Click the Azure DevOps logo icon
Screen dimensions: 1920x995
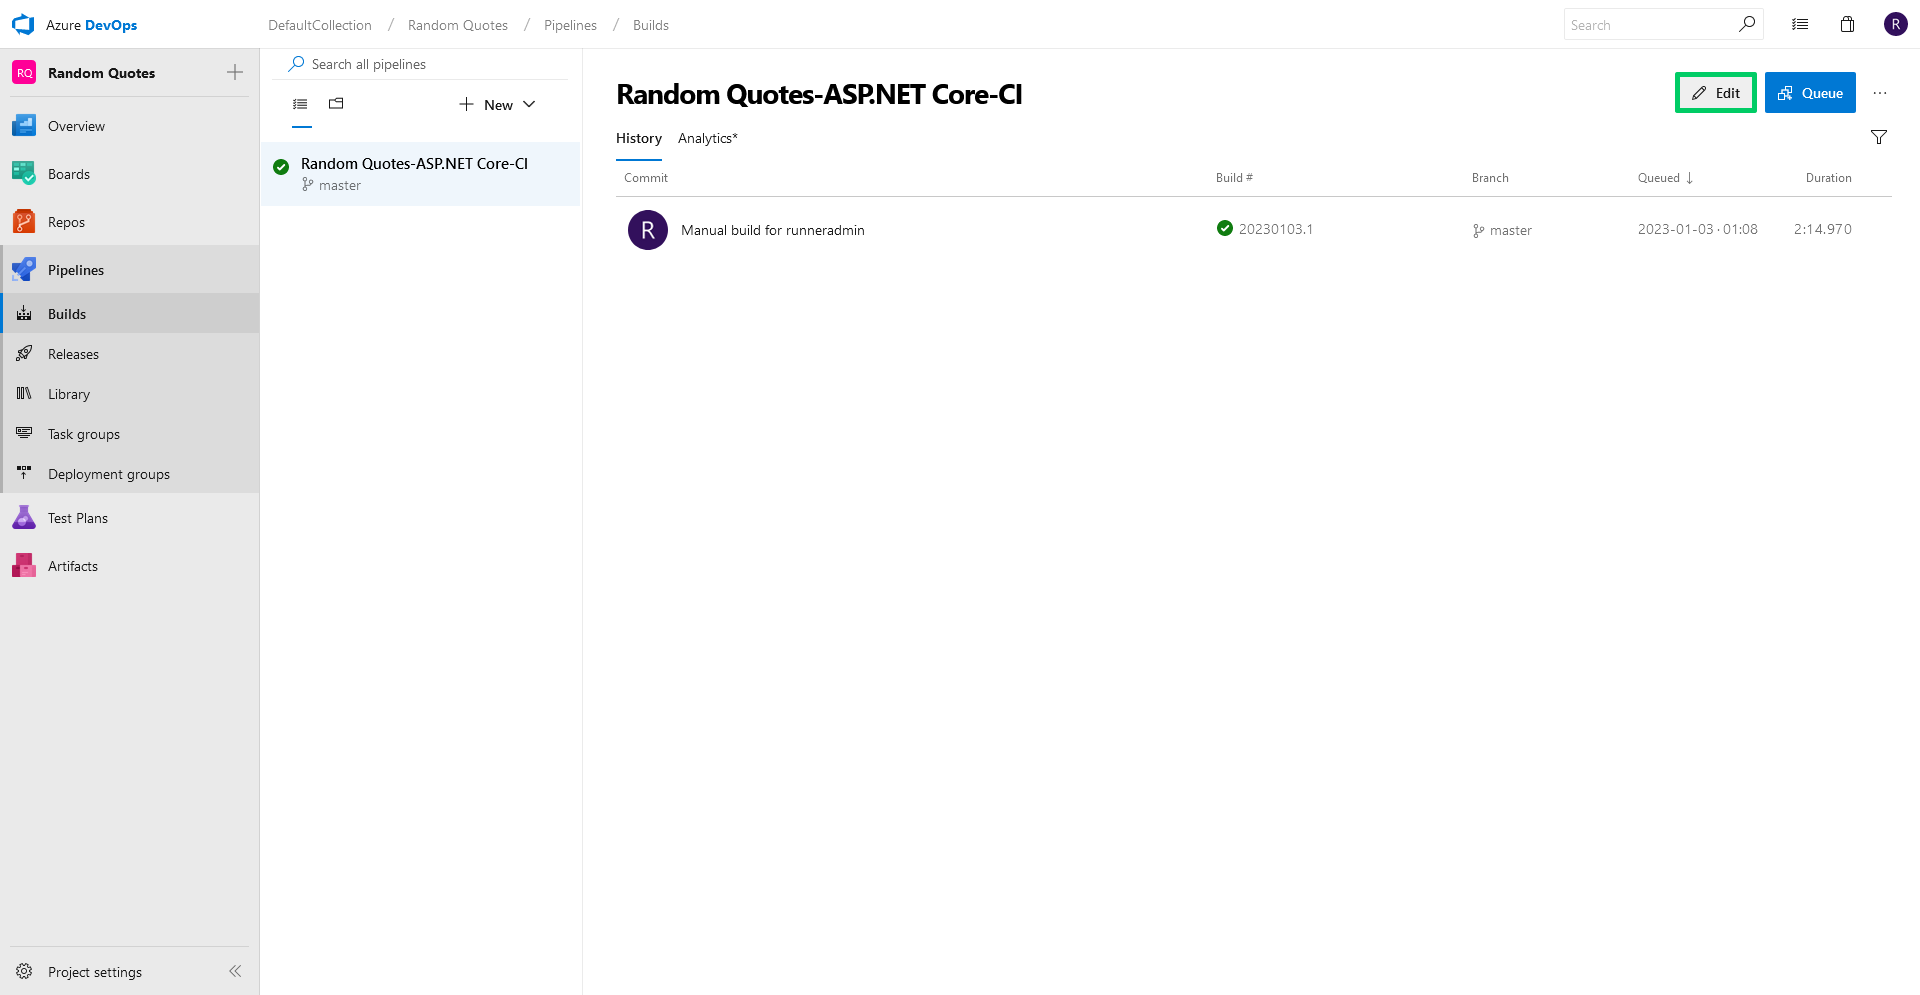pos(23,25)
